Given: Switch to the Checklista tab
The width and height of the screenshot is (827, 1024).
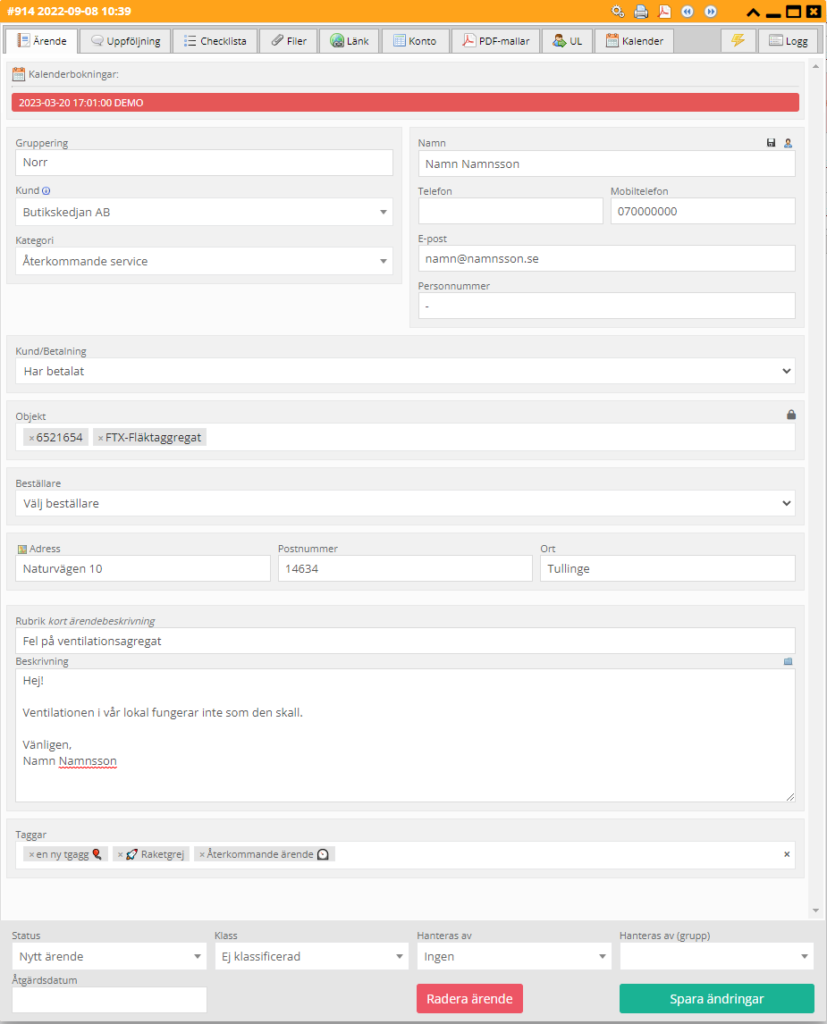Looking at the screenshot, I should pos(215,40).
